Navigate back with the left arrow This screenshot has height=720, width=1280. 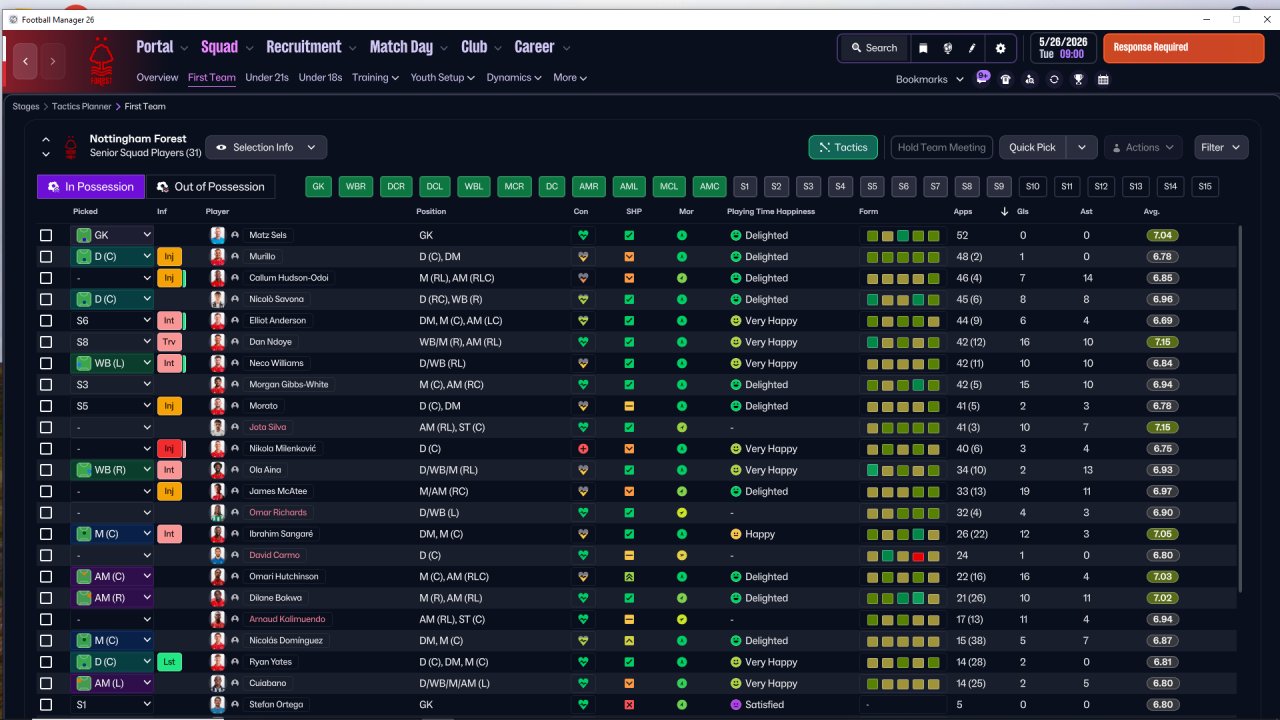click(x=26, y=61)
